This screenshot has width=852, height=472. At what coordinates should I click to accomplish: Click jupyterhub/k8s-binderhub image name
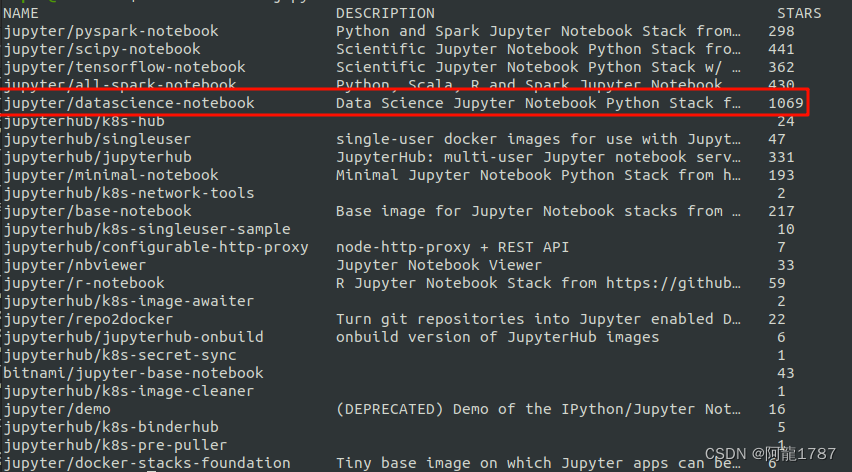pyautogui.click(x=111, y=427)
